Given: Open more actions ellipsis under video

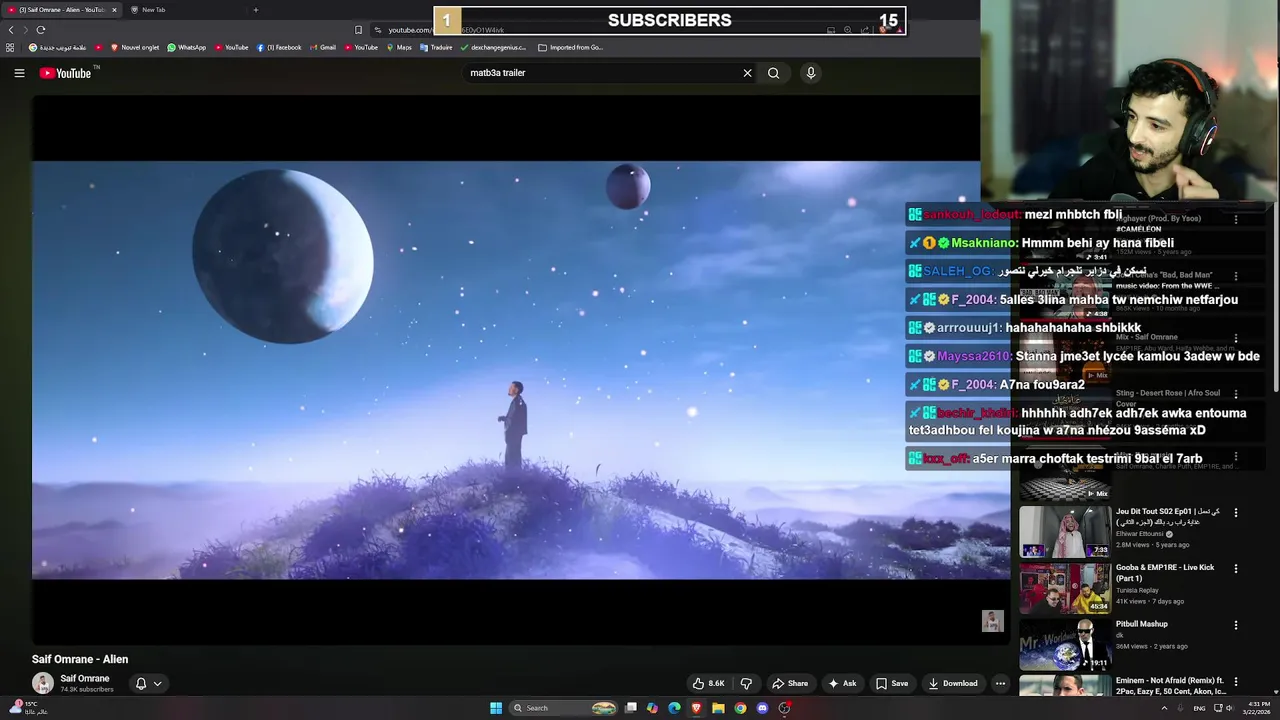Looking at the screenshot, I should tap(1000, 684).
